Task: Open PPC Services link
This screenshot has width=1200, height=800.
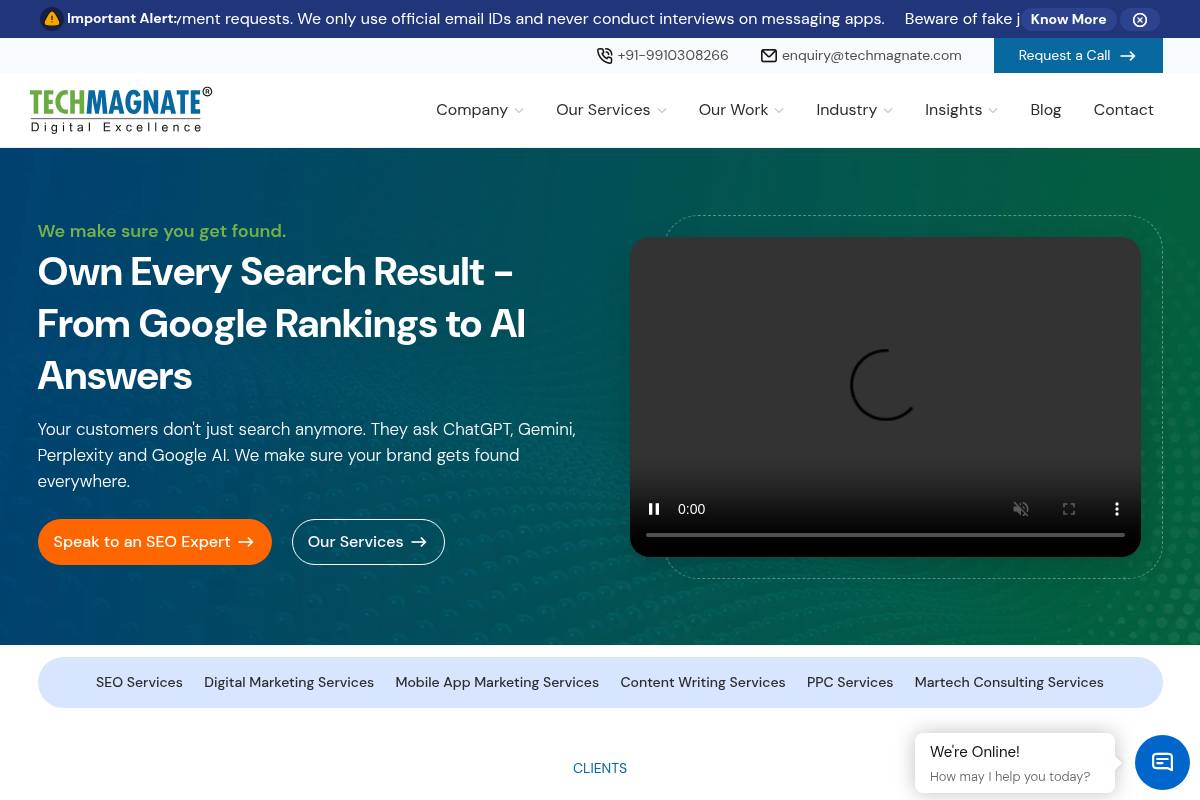Action: [x=850, y=682]
